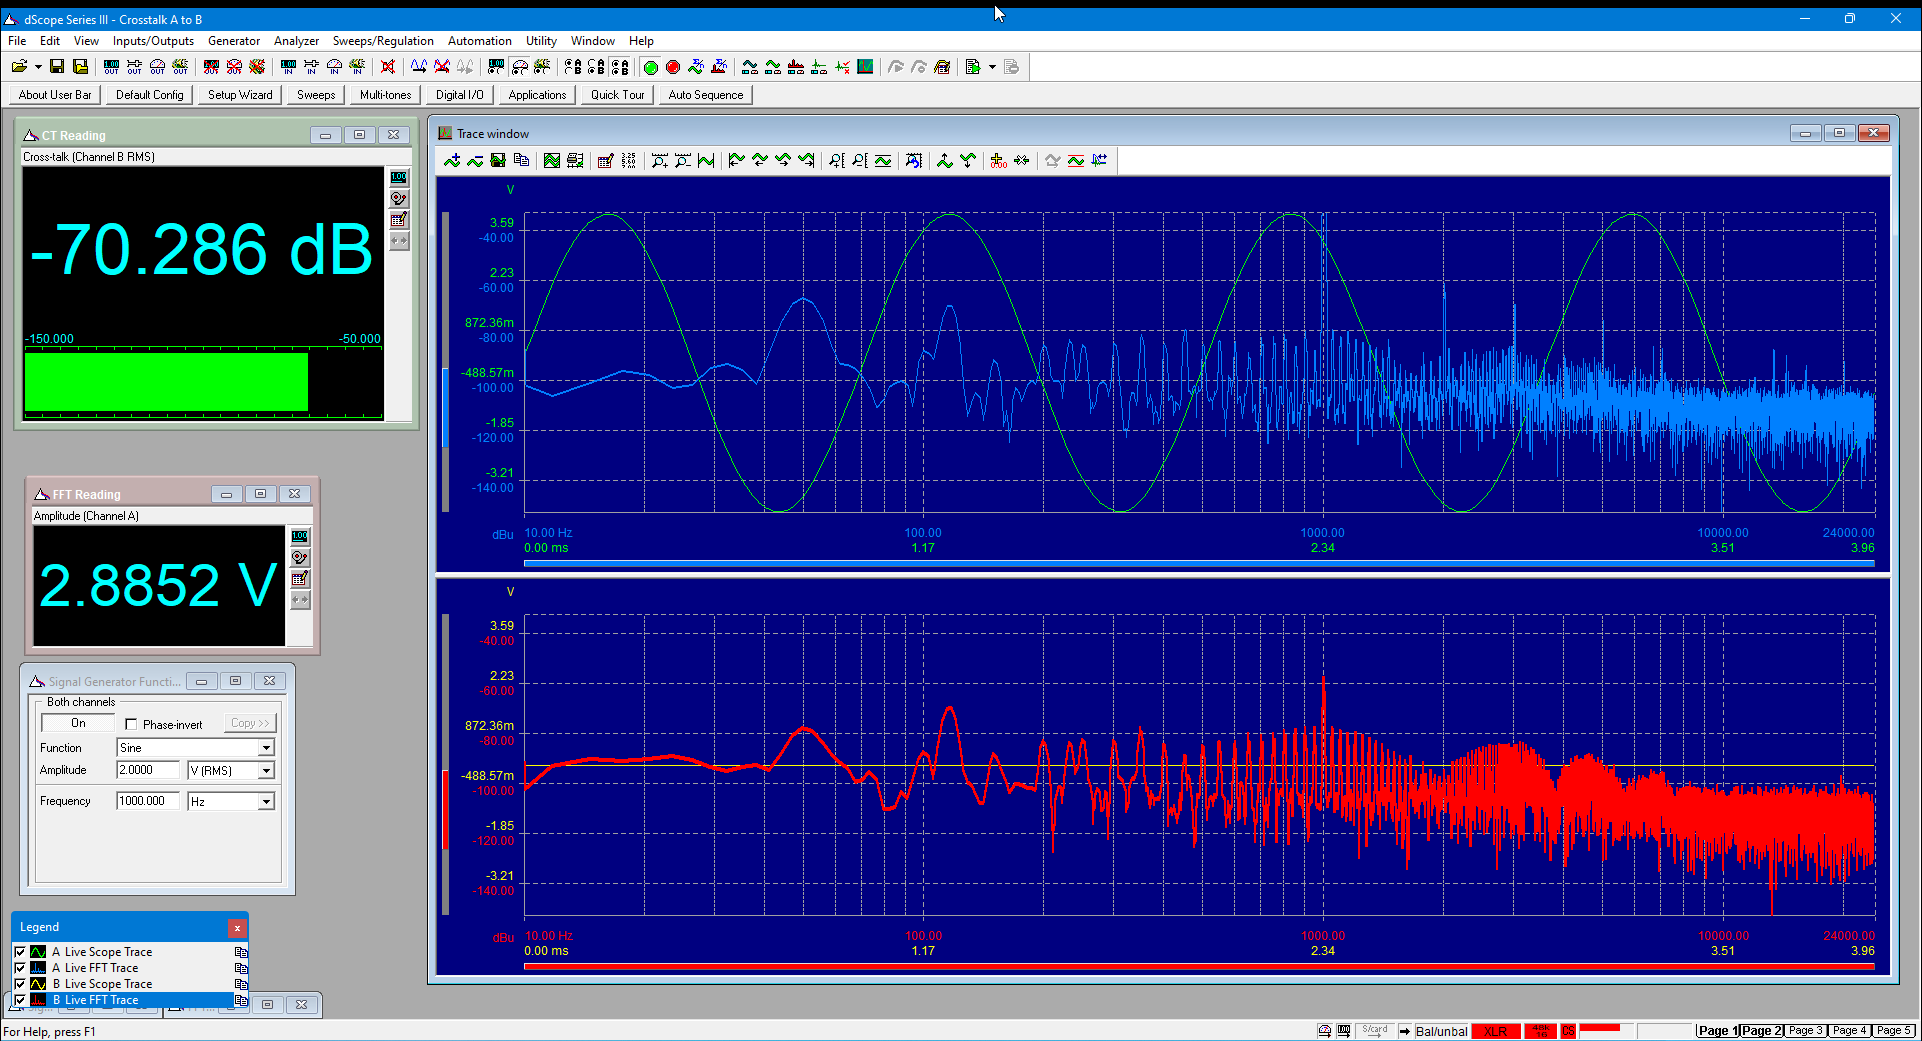
Task: Toggle B Live Scope Trace checkbox
Action: (x=20, y=984)
